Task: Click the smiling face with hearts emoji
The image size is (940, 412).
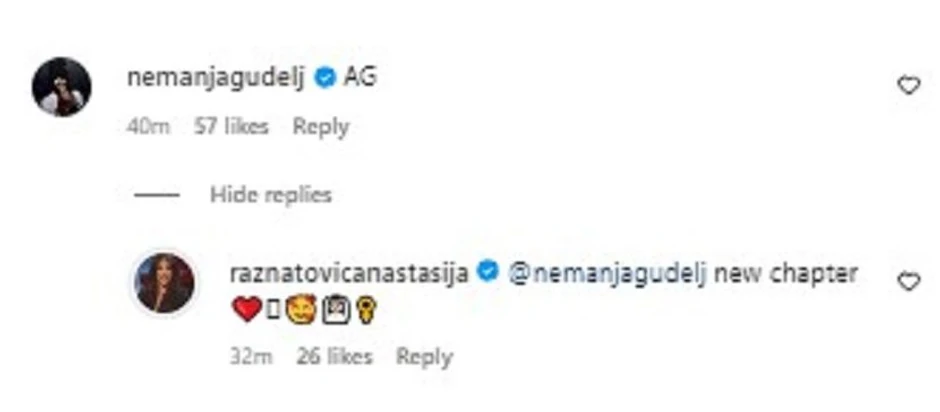Action: pyautogui.click(x=303, y=311)
